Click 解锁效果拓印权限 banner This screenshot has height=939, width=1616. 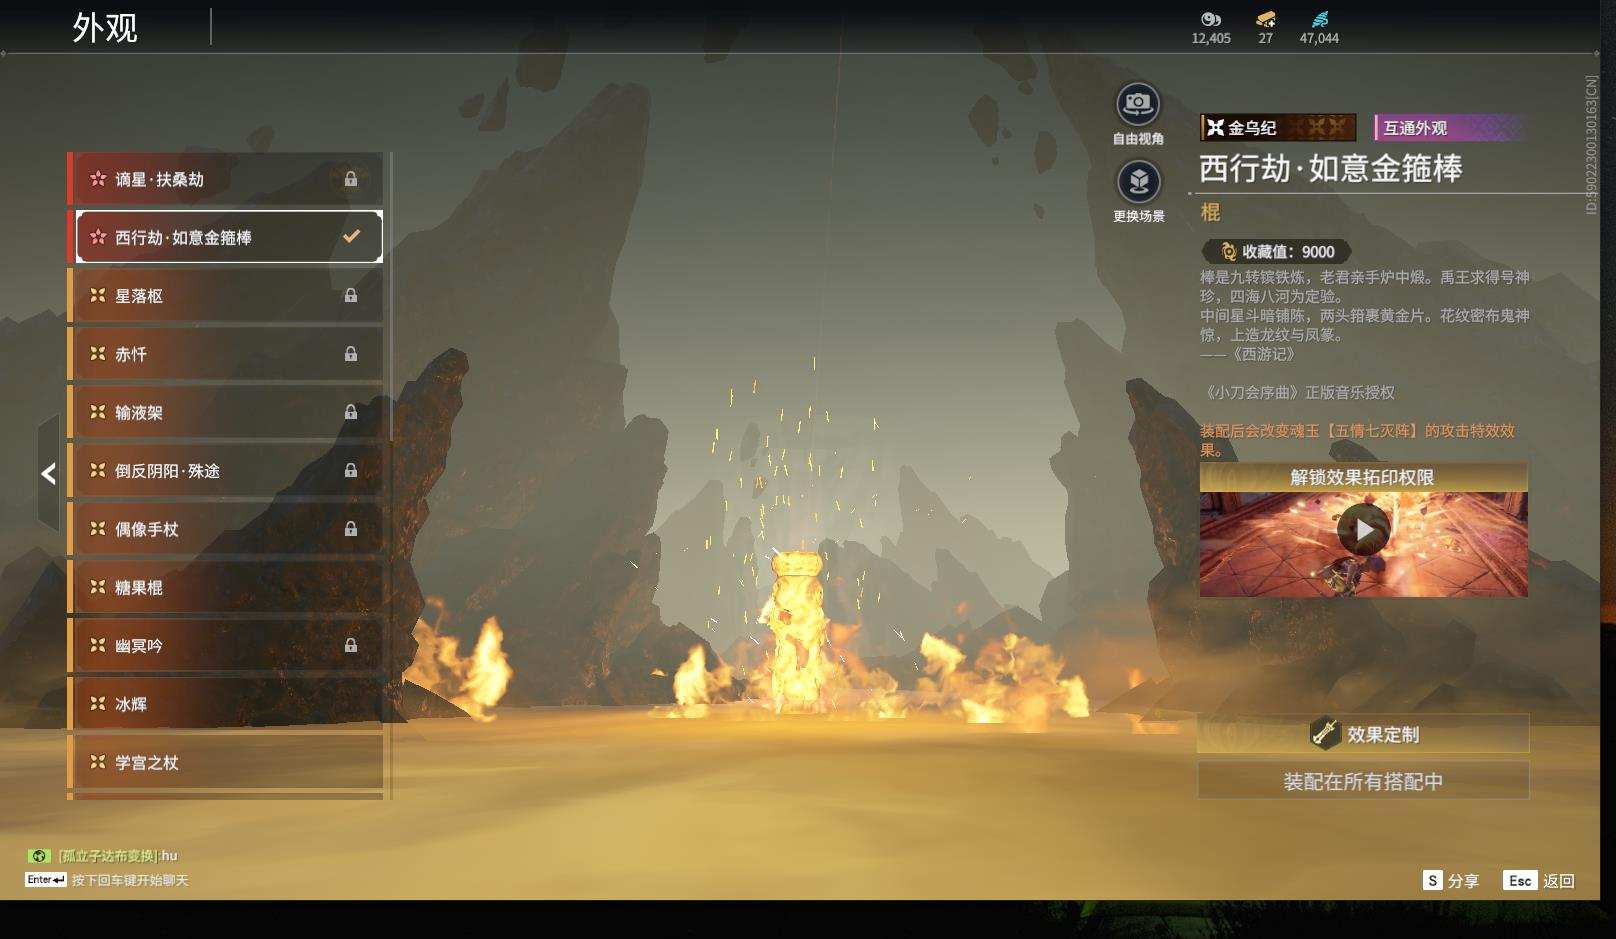(x=1363, y=477)
